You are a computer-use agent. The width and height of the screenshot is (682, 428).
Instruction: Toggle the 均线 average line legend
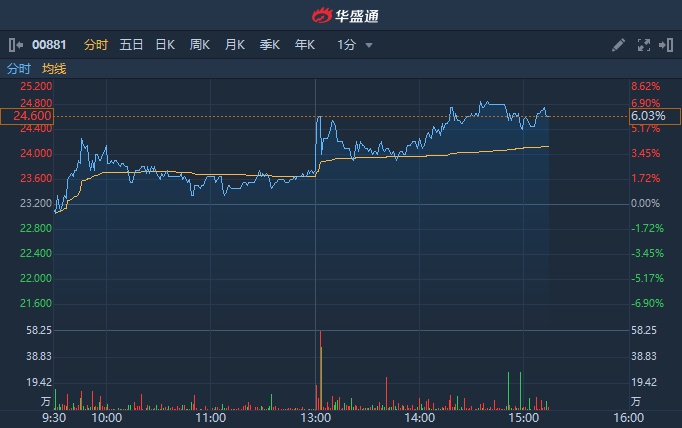click(54, 69)
